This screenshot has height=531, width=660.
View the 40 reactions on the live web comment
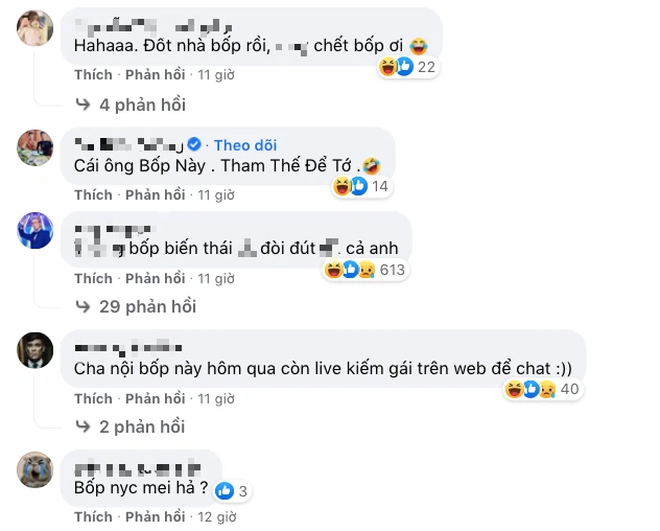(x=543, y=389)
